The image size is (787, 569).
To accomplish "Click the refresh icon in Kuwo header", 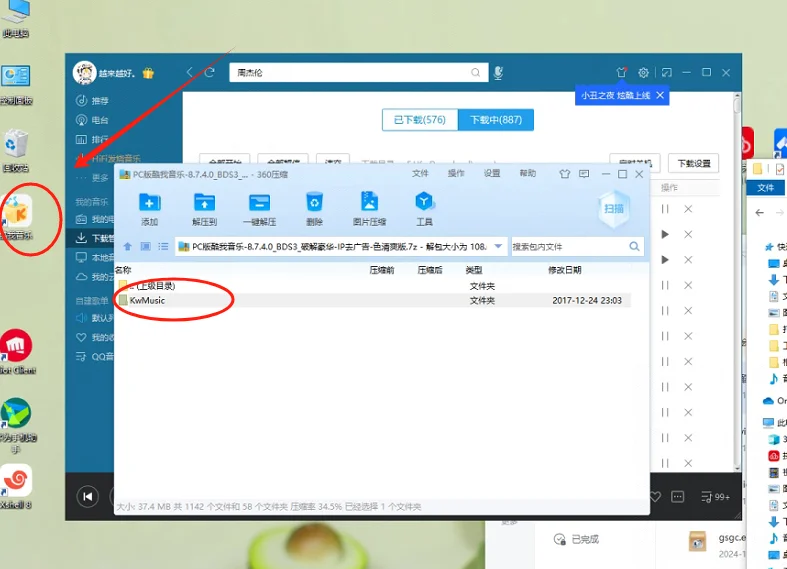I will [210, 73].
